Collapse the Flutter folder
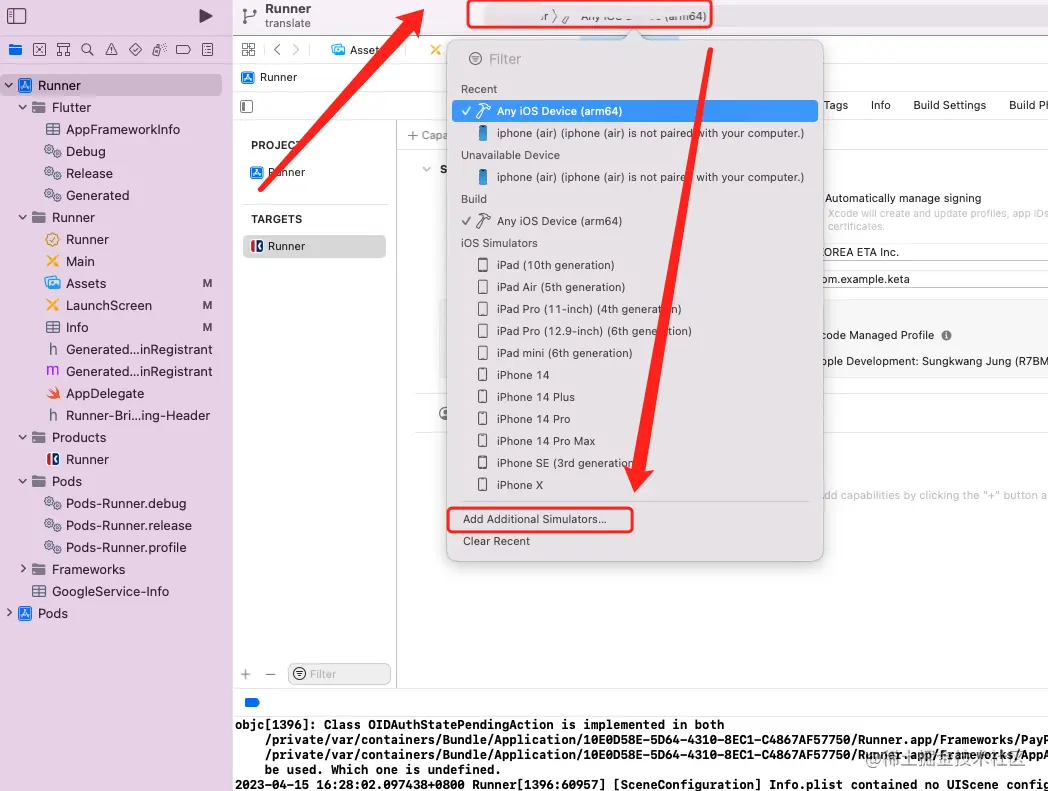The image size is (1048, 791). point(23,108)
